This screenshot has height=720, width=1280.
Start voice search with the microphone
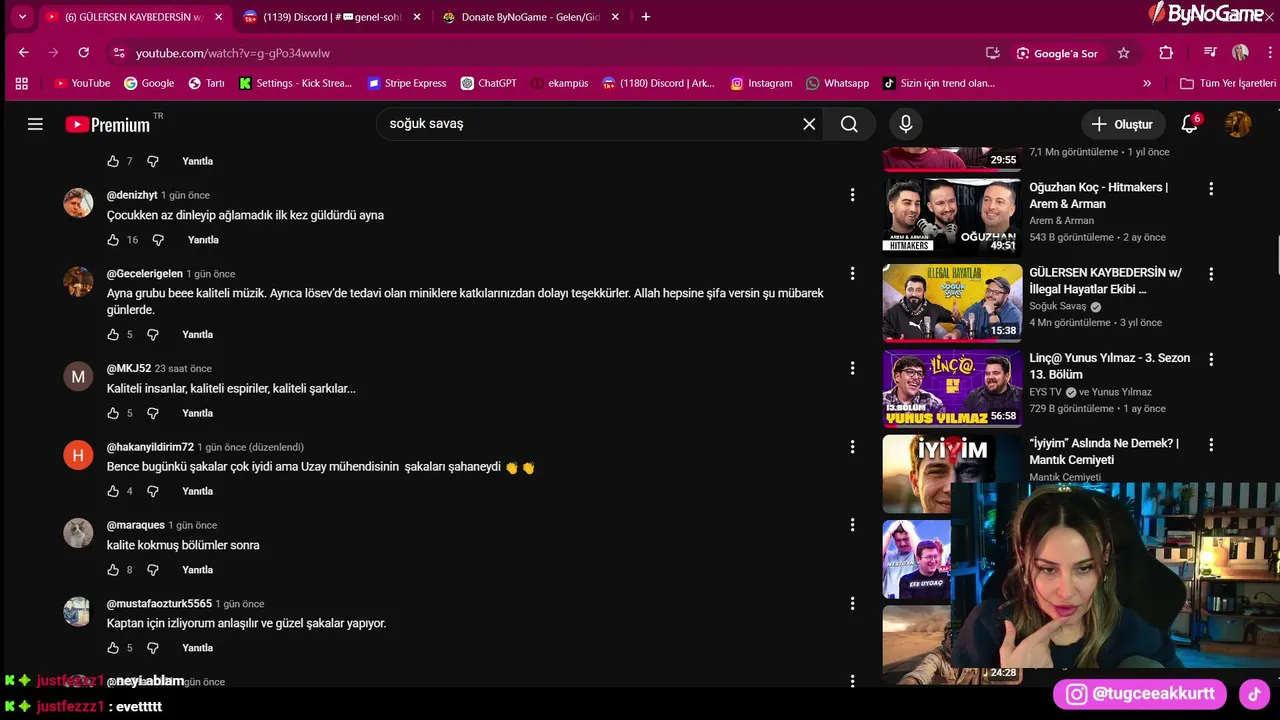(x=906, y=124)
